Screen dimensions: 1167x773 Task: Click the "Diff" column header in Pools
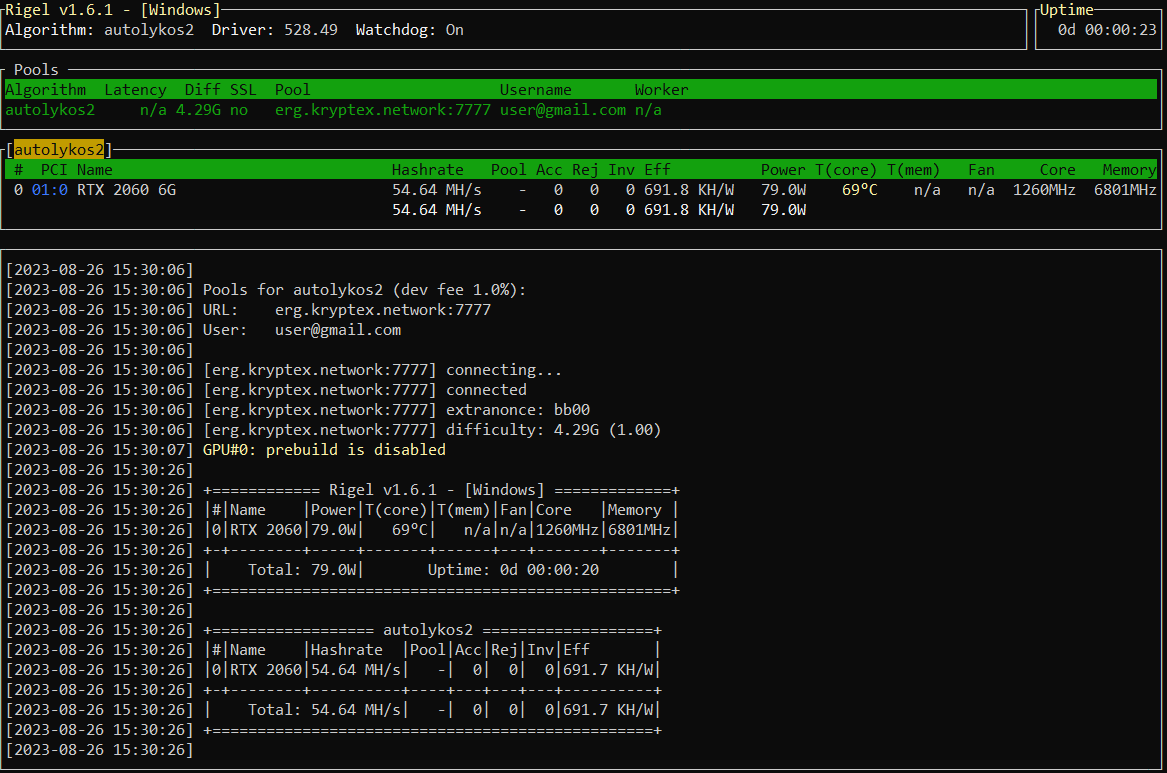click(202, 90)
